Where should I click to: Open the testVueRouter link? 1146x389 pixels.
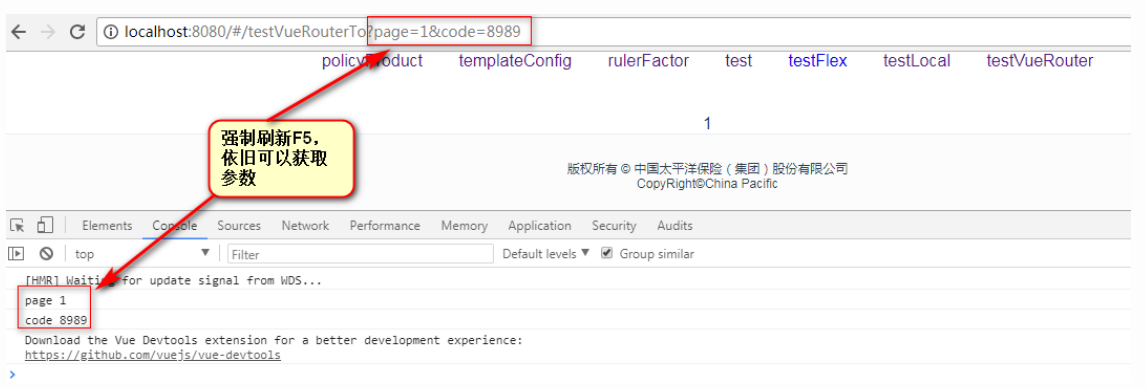1039,61
